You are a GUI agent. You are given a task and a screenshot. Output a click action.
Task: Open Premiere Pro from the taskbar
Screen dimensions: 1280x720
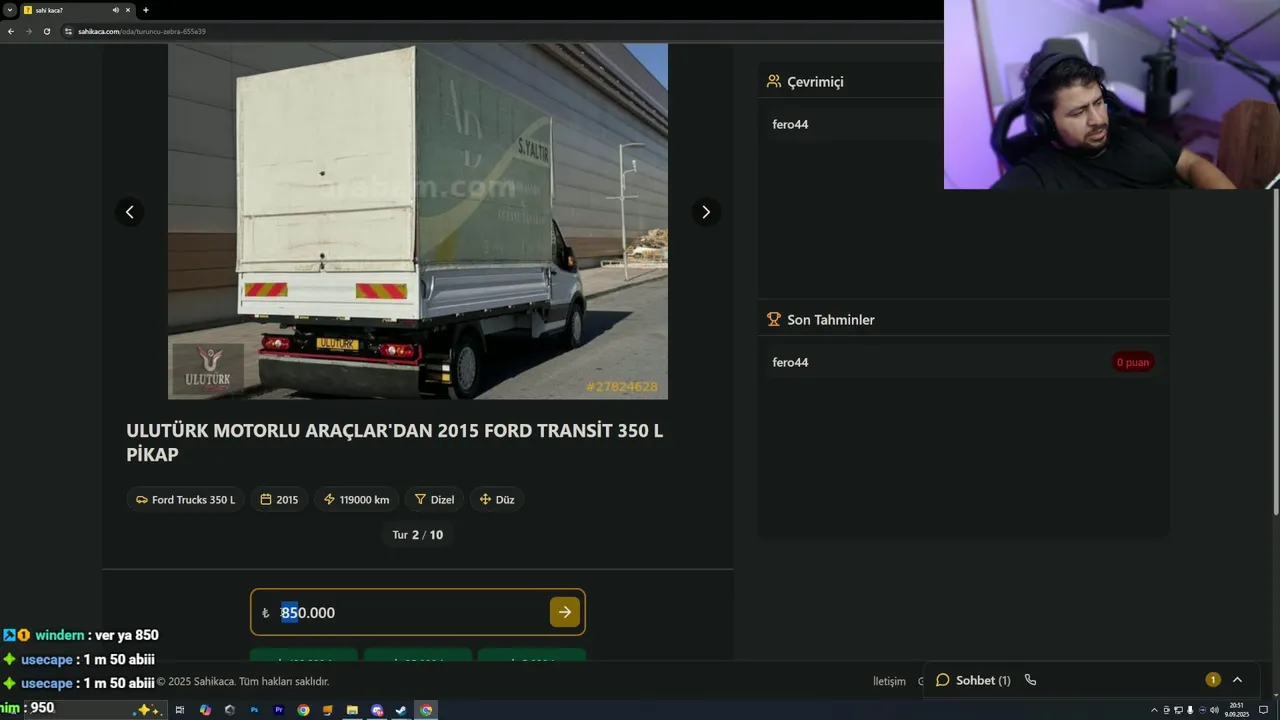click(279, 710)
